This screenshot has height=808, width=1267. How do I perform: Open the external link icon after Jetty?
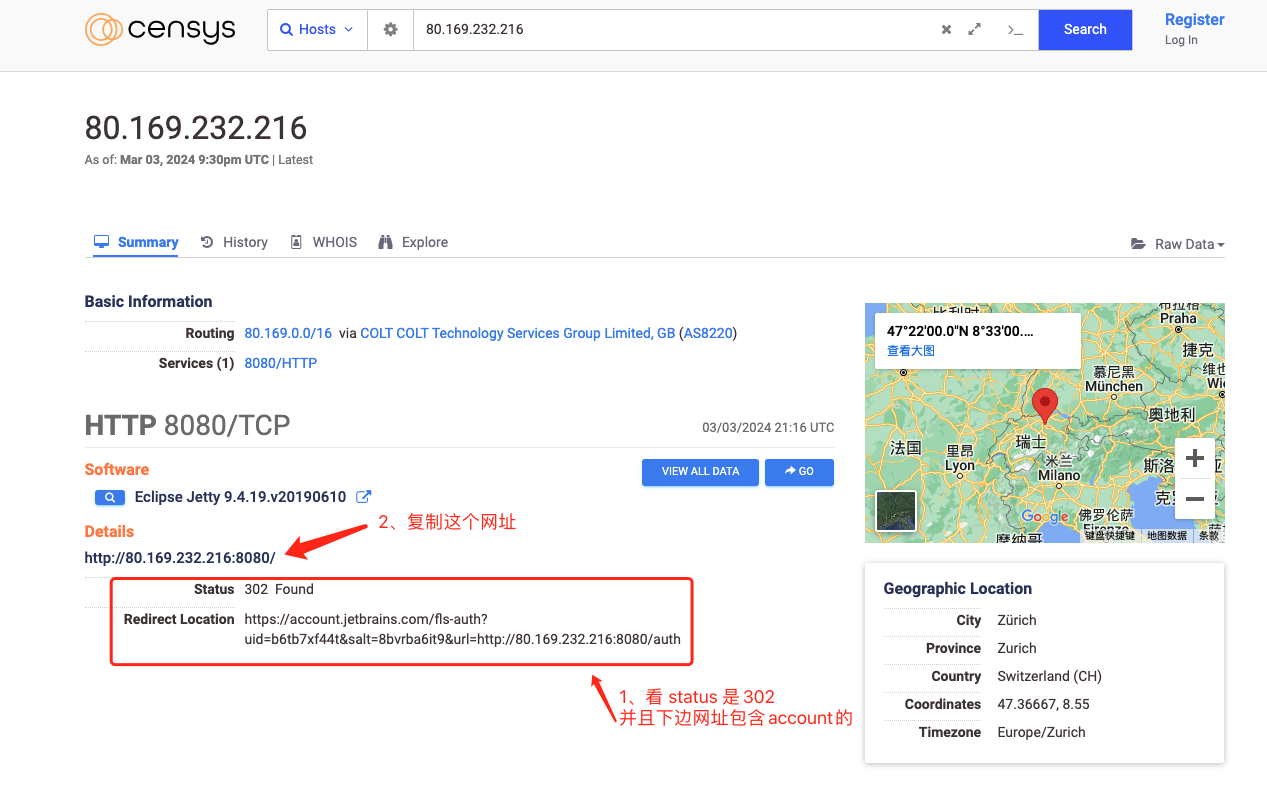tap(364, 497)
